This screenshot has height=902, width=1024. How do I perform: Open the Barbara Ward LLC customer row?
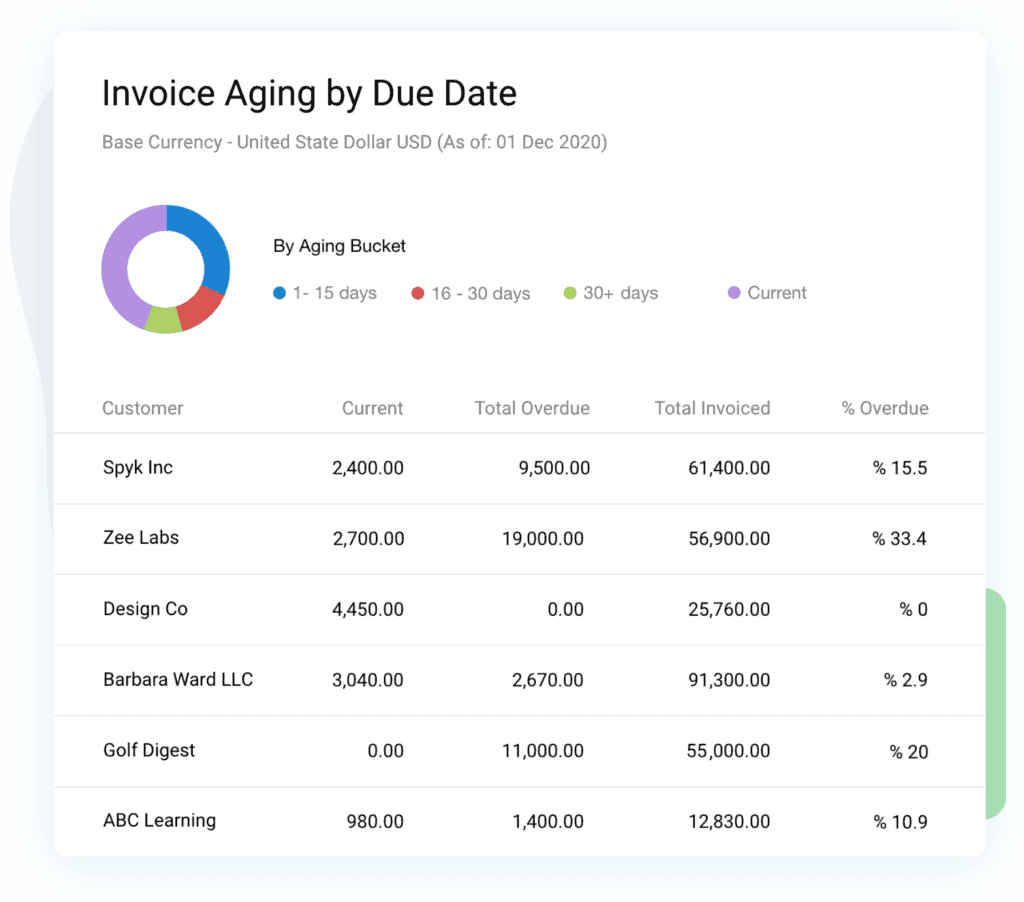point(178,680)
